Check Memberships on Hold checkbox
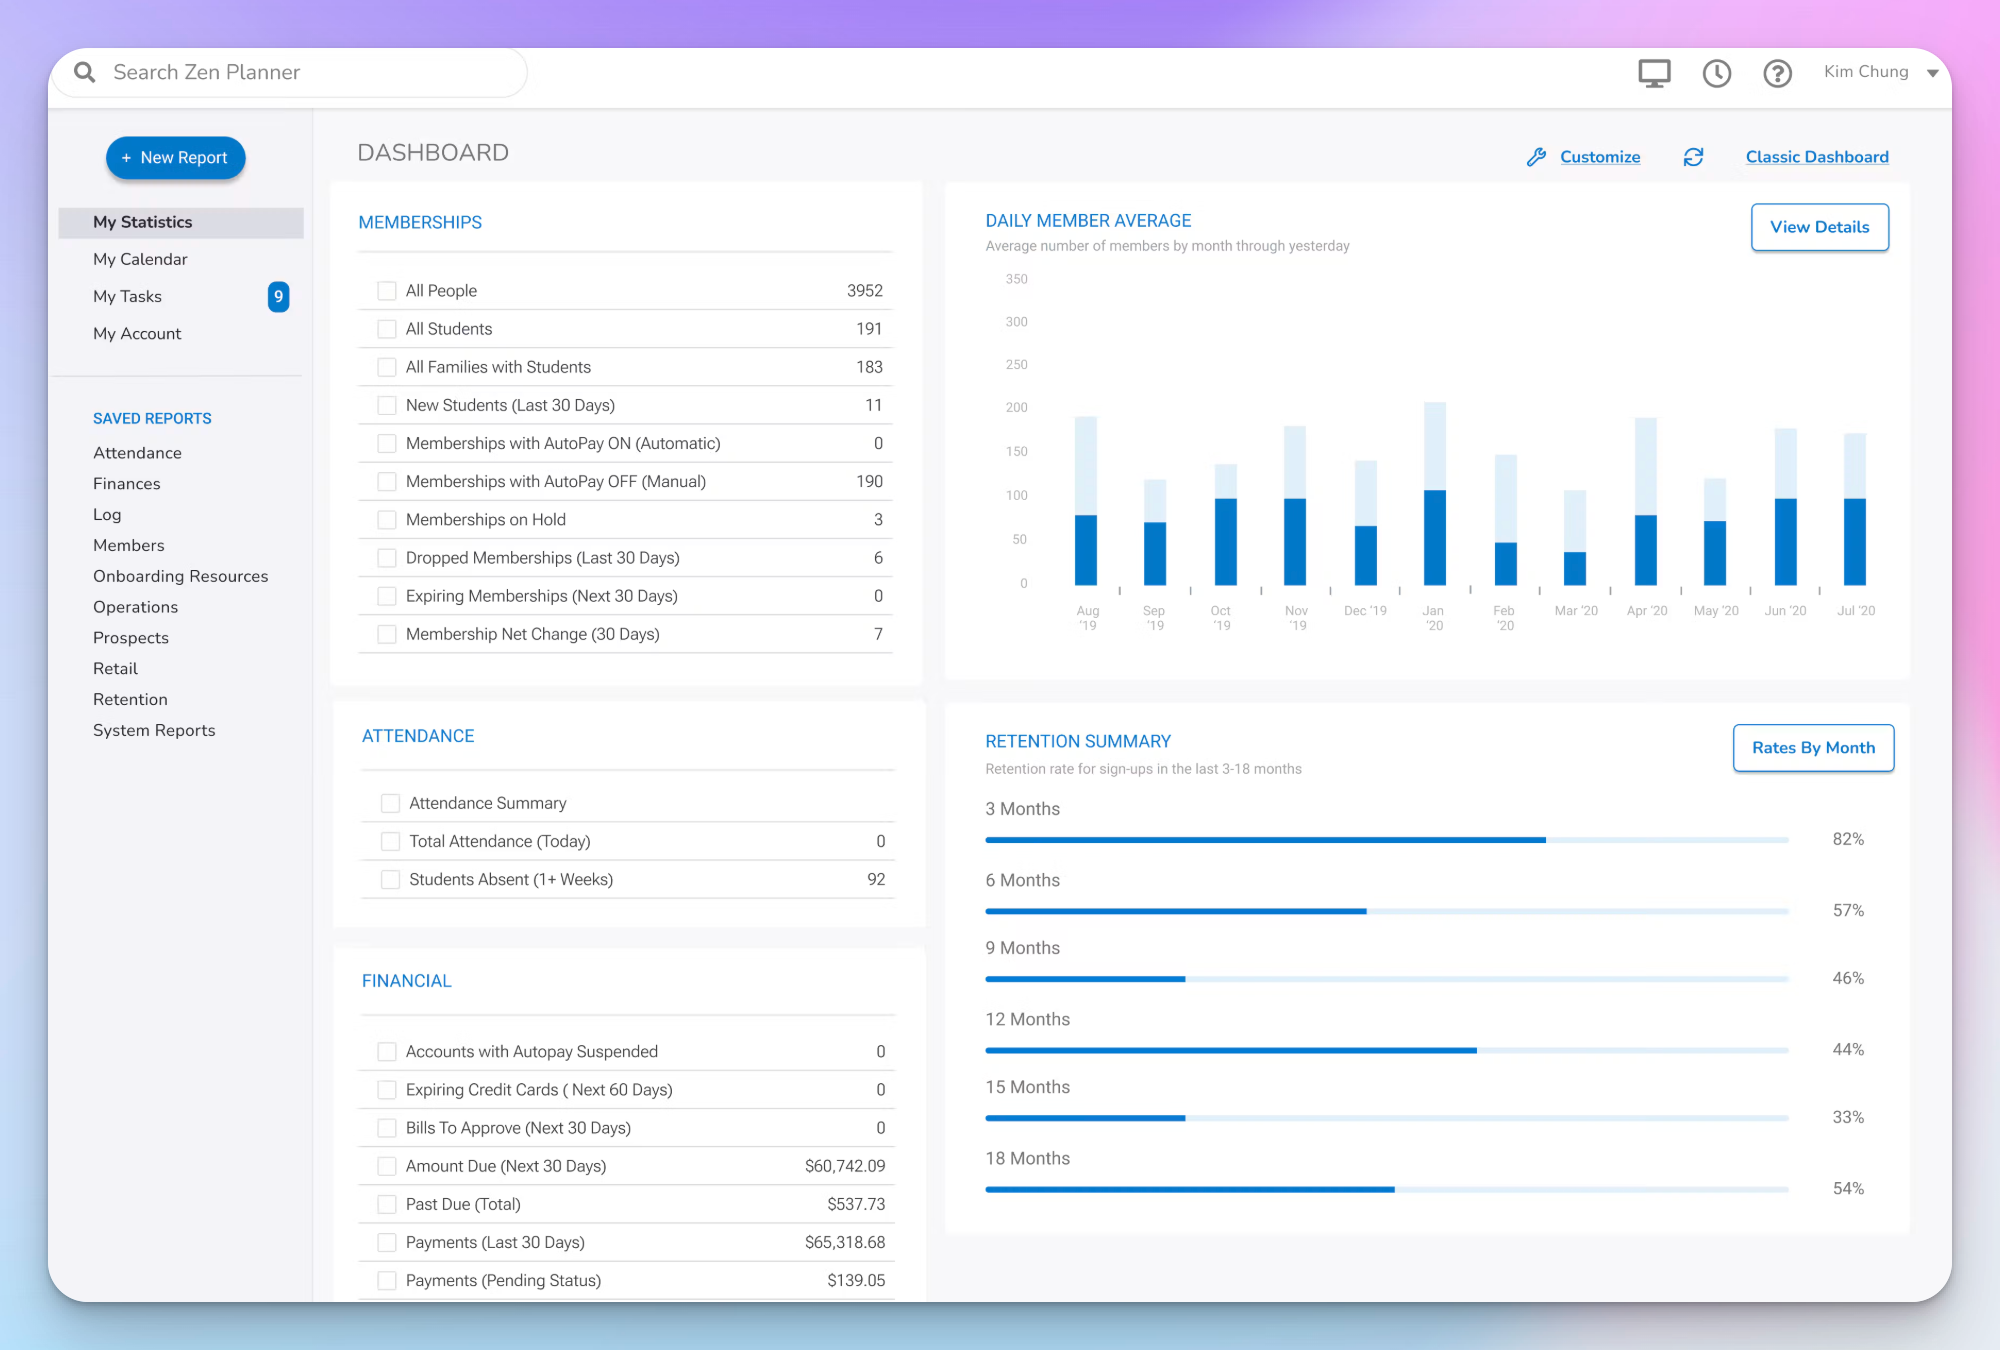 point(386,520)
